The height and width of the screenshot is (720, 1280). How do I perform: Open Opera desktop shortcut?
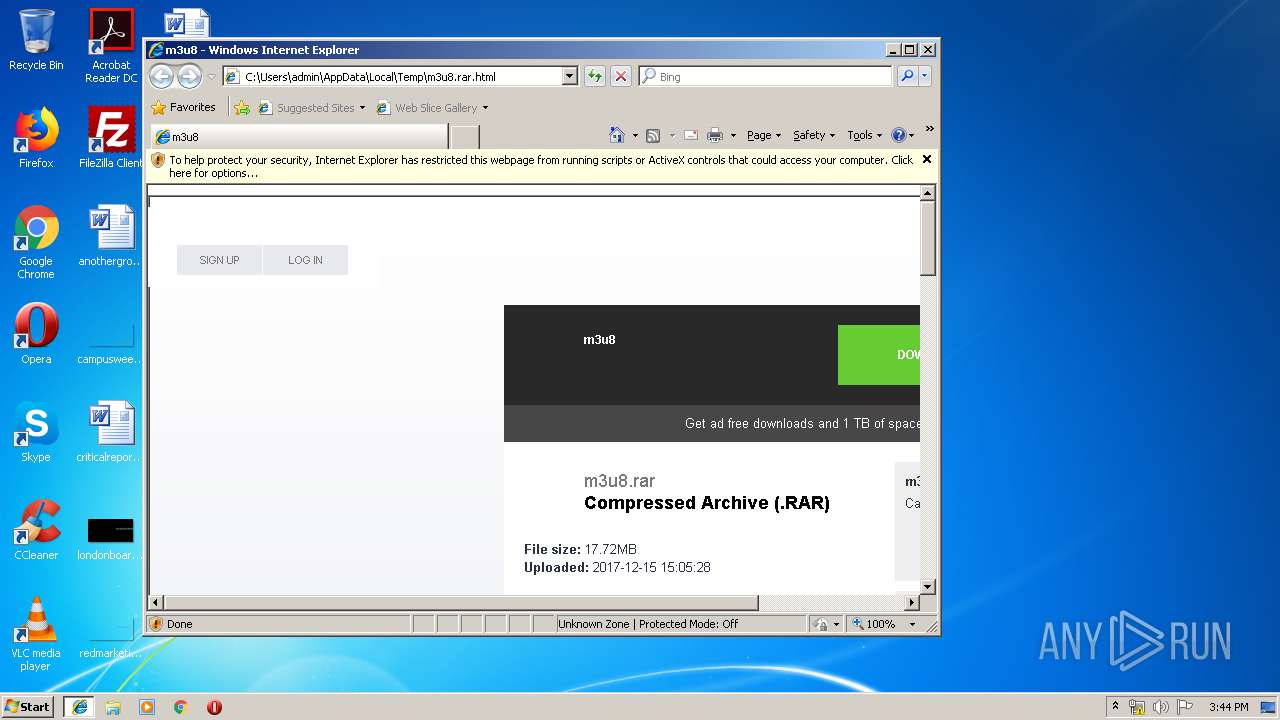[x=36, y=334]
